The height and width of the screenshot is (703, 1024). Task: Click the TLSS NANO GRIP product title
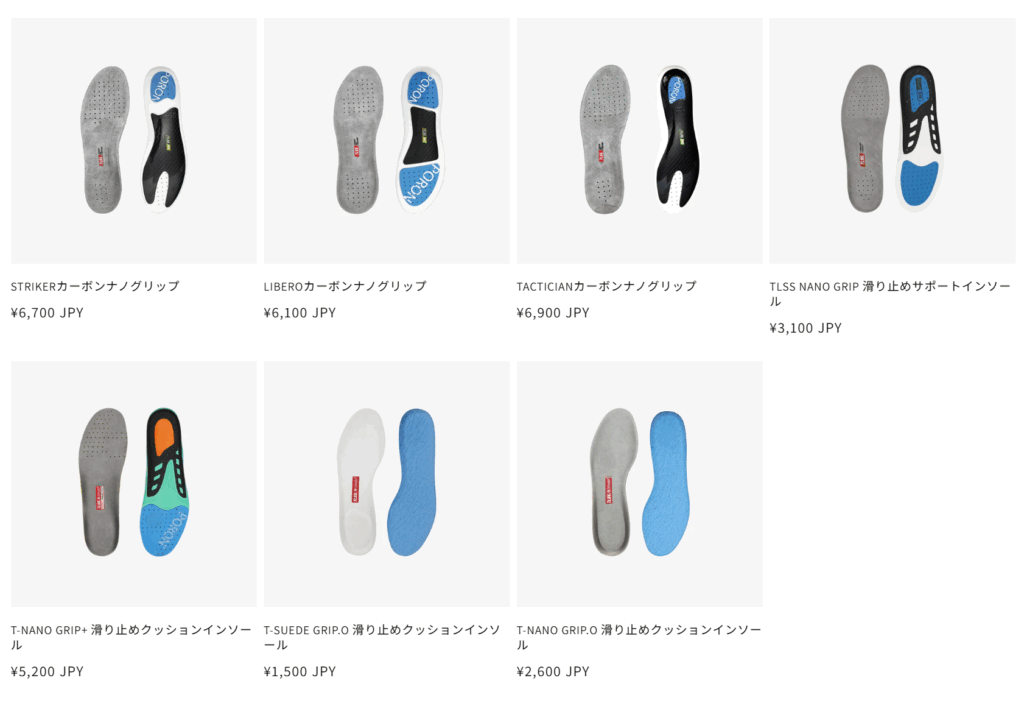coord(889,294)
